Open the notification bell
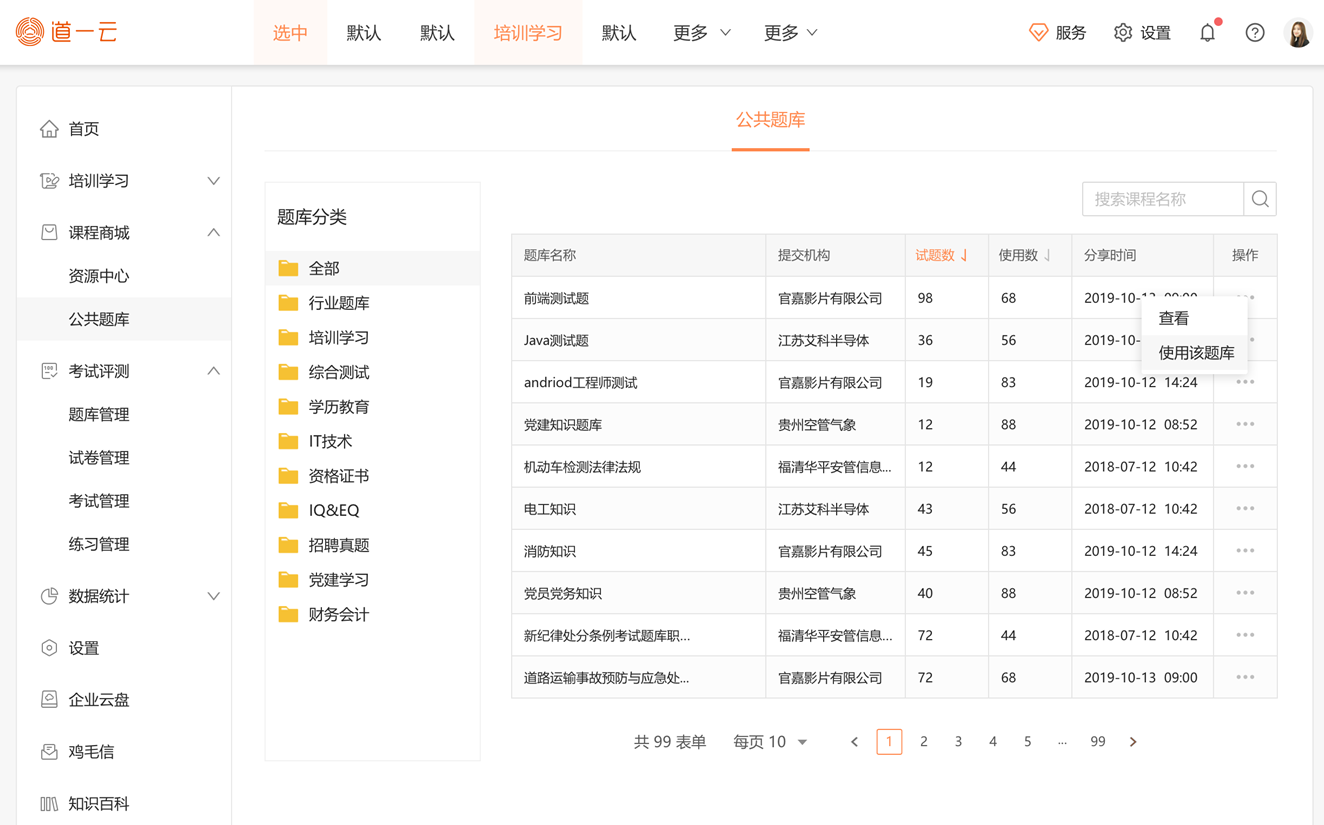 click(1208, 32)
